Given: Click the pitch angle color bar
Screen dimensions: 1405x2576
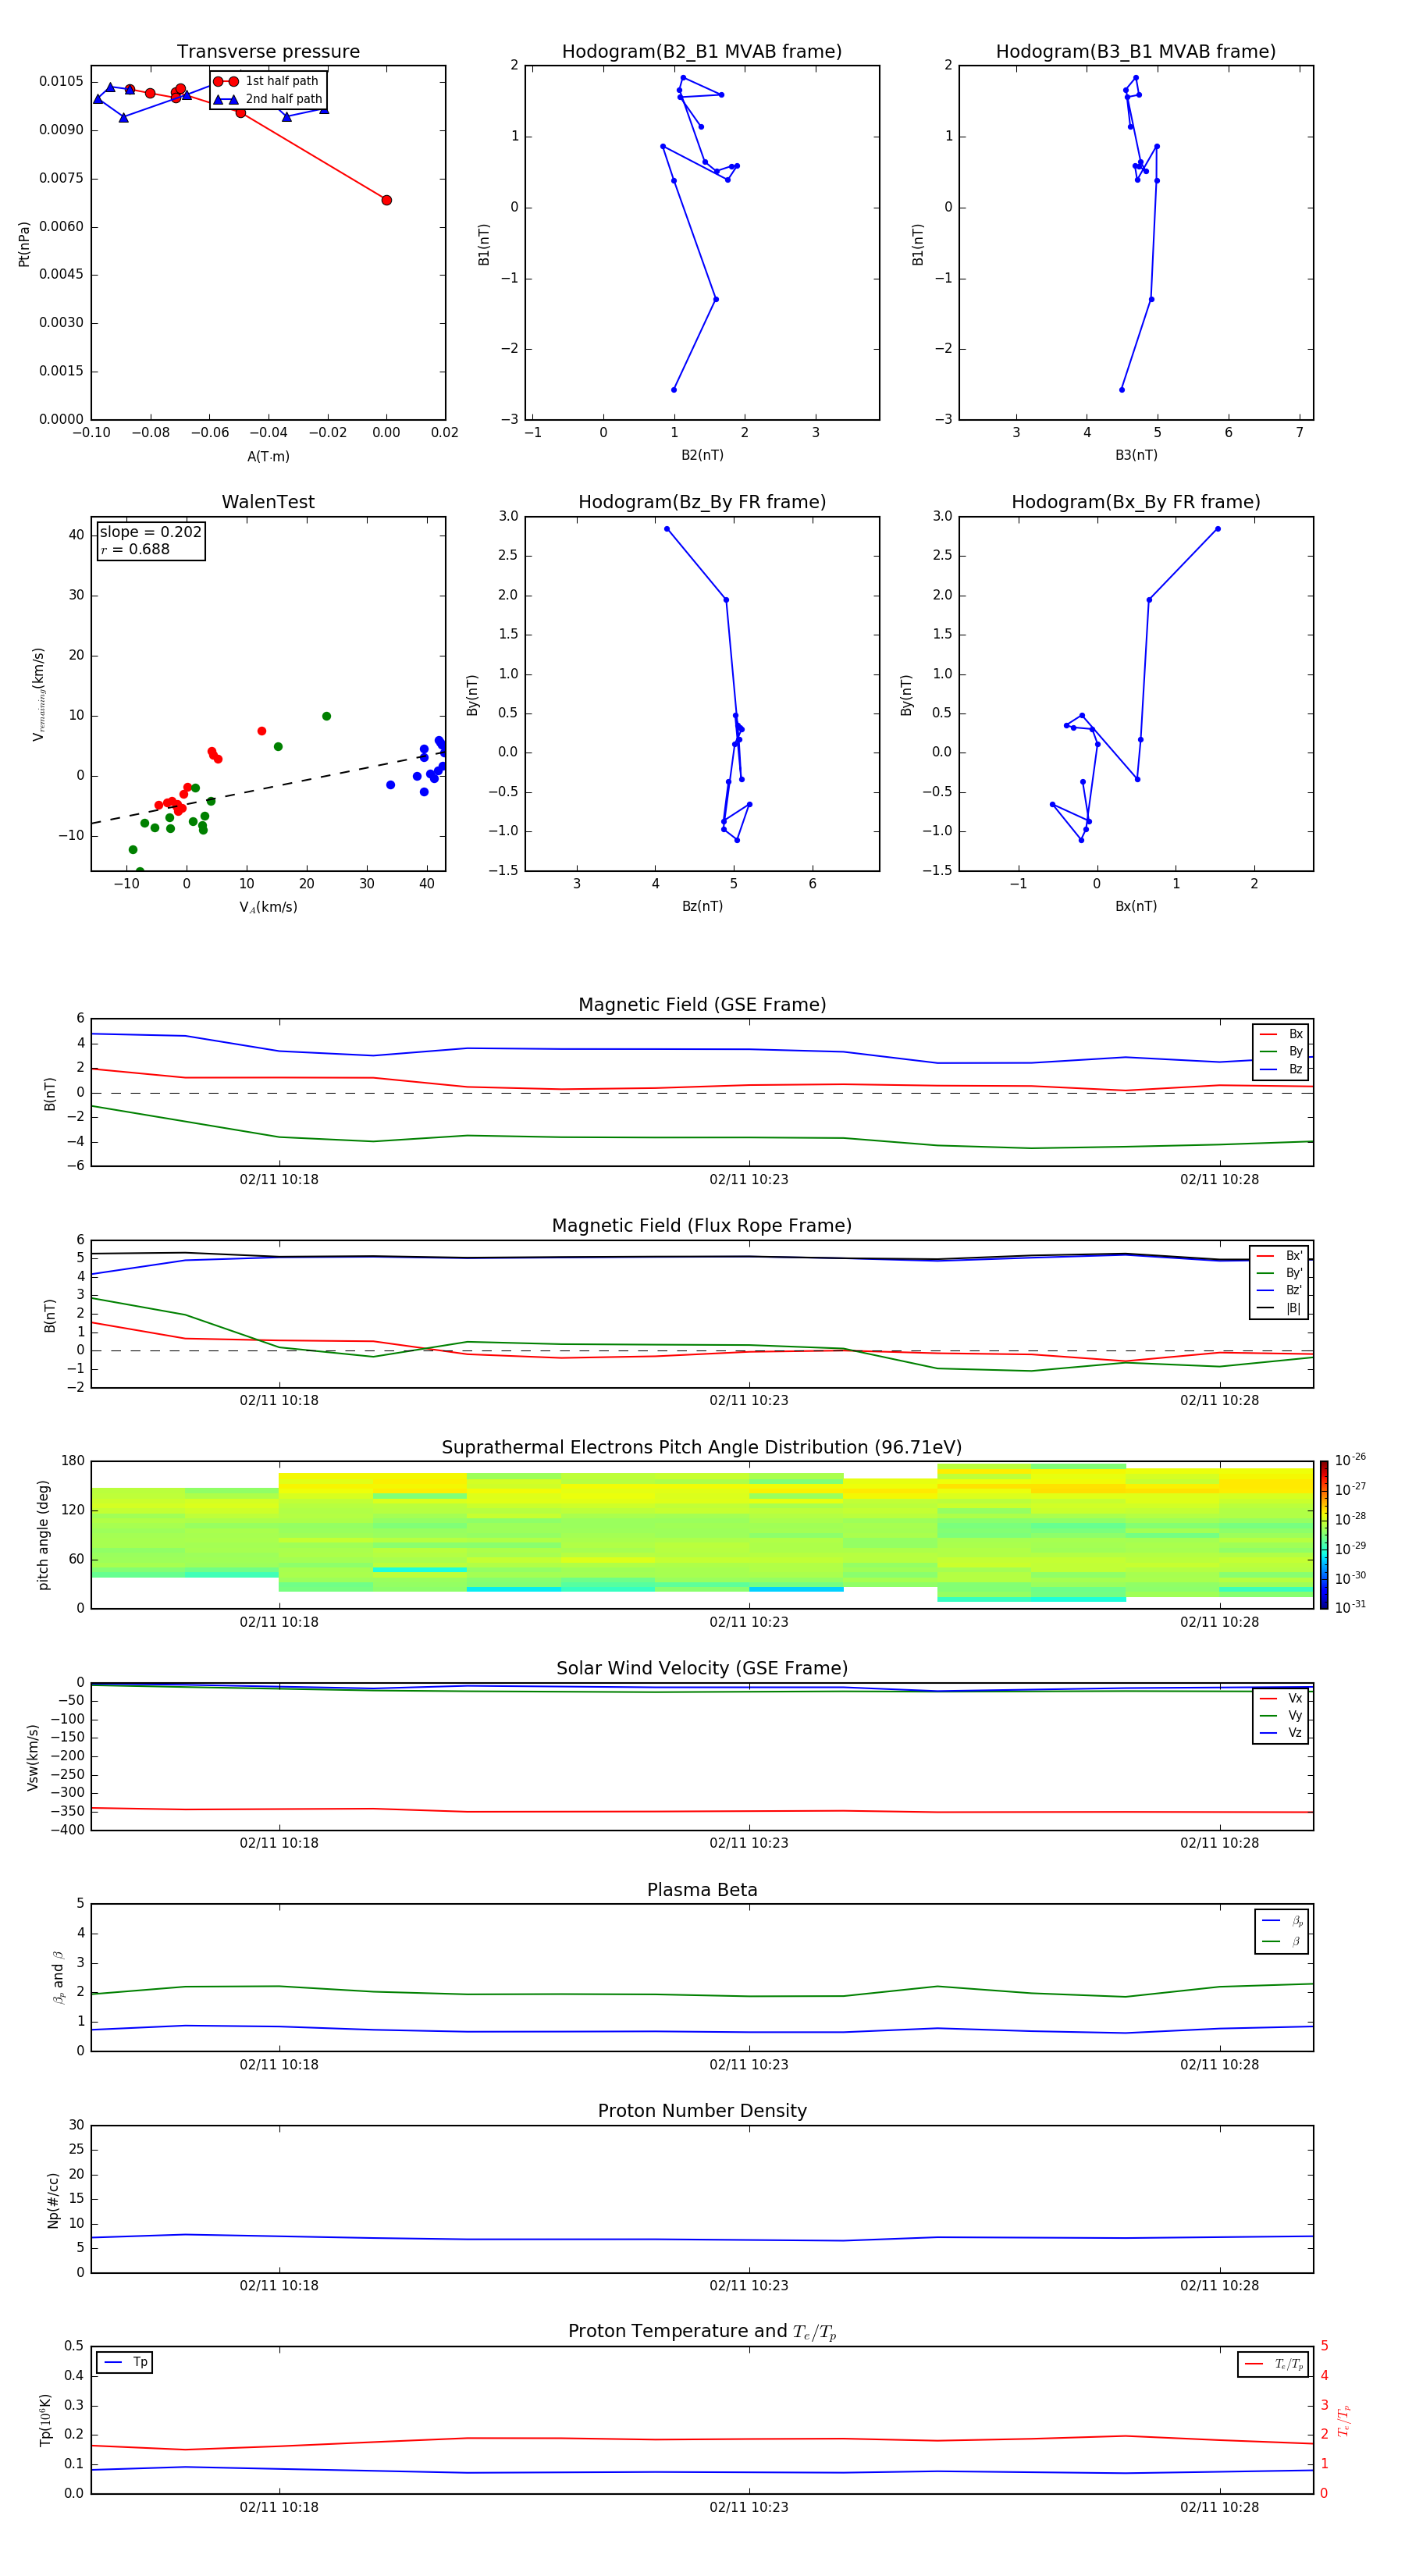Looking at the screenshot, I should (1324, 1535).
